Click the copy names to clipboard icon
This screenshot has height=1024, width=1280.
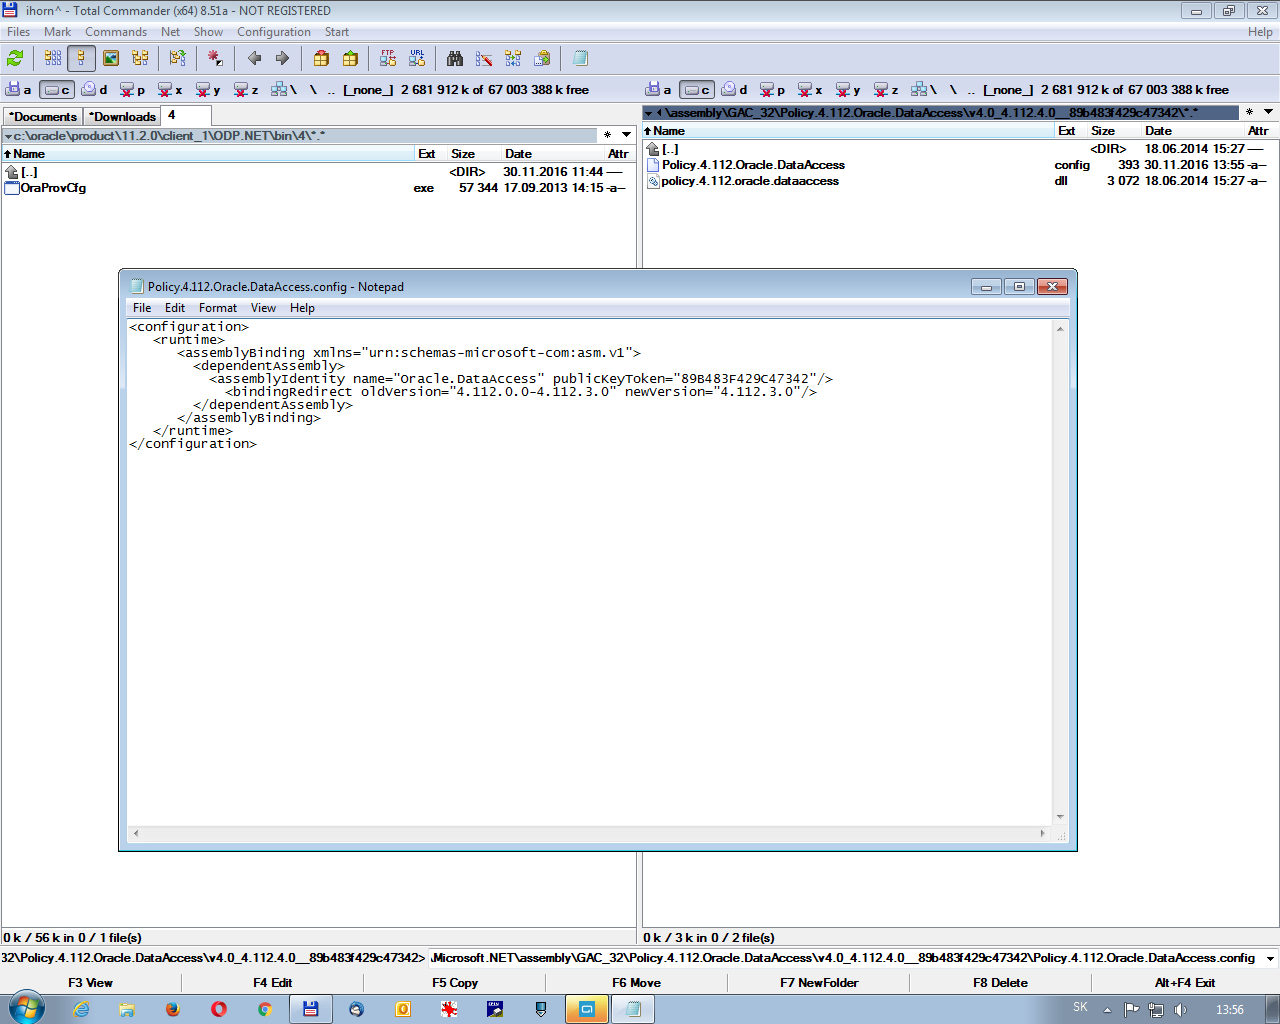[x=542, y=58]
